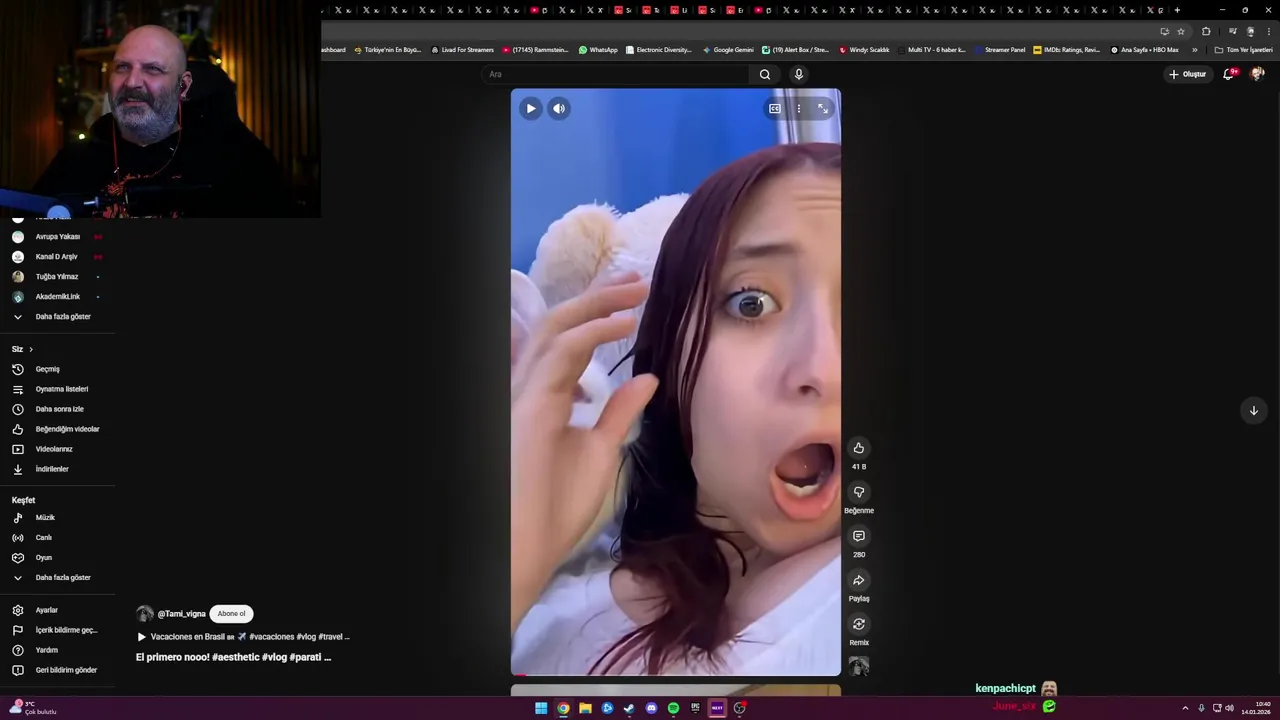Click the Beğenme dislike button
This screenshot has width=1280, height=720.
858,492
